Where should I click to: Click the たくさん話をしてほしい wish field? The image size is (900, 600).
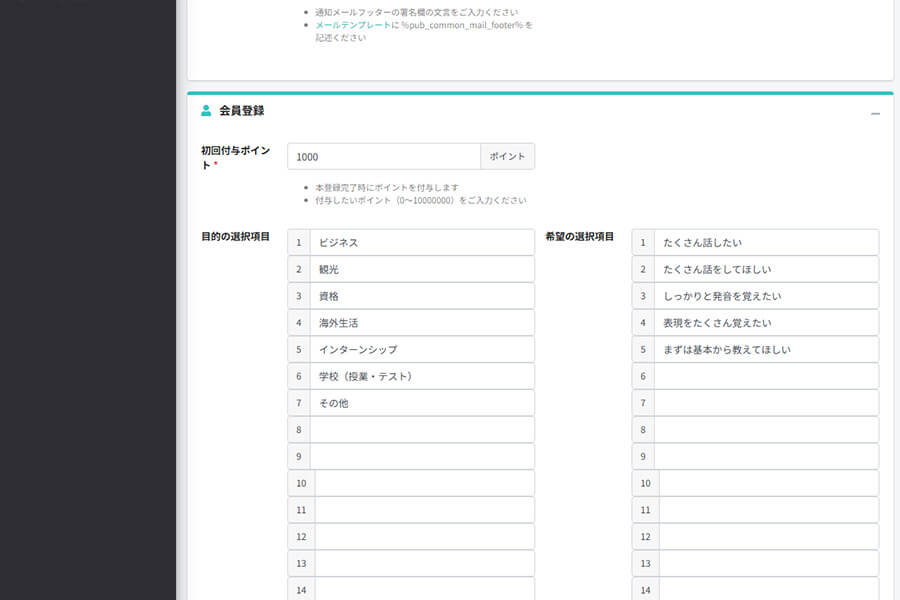[765, 269]
